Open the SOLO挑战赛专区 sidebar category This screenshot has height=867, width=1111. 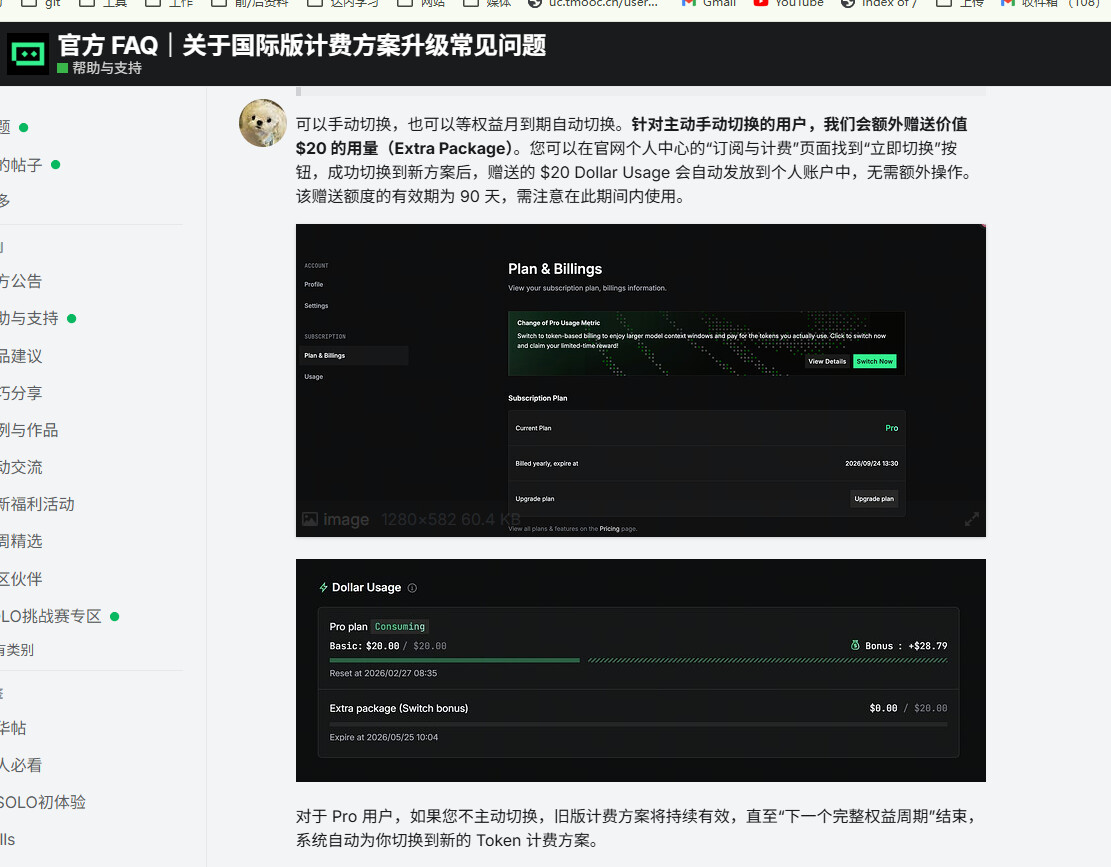tap(51, 616)
